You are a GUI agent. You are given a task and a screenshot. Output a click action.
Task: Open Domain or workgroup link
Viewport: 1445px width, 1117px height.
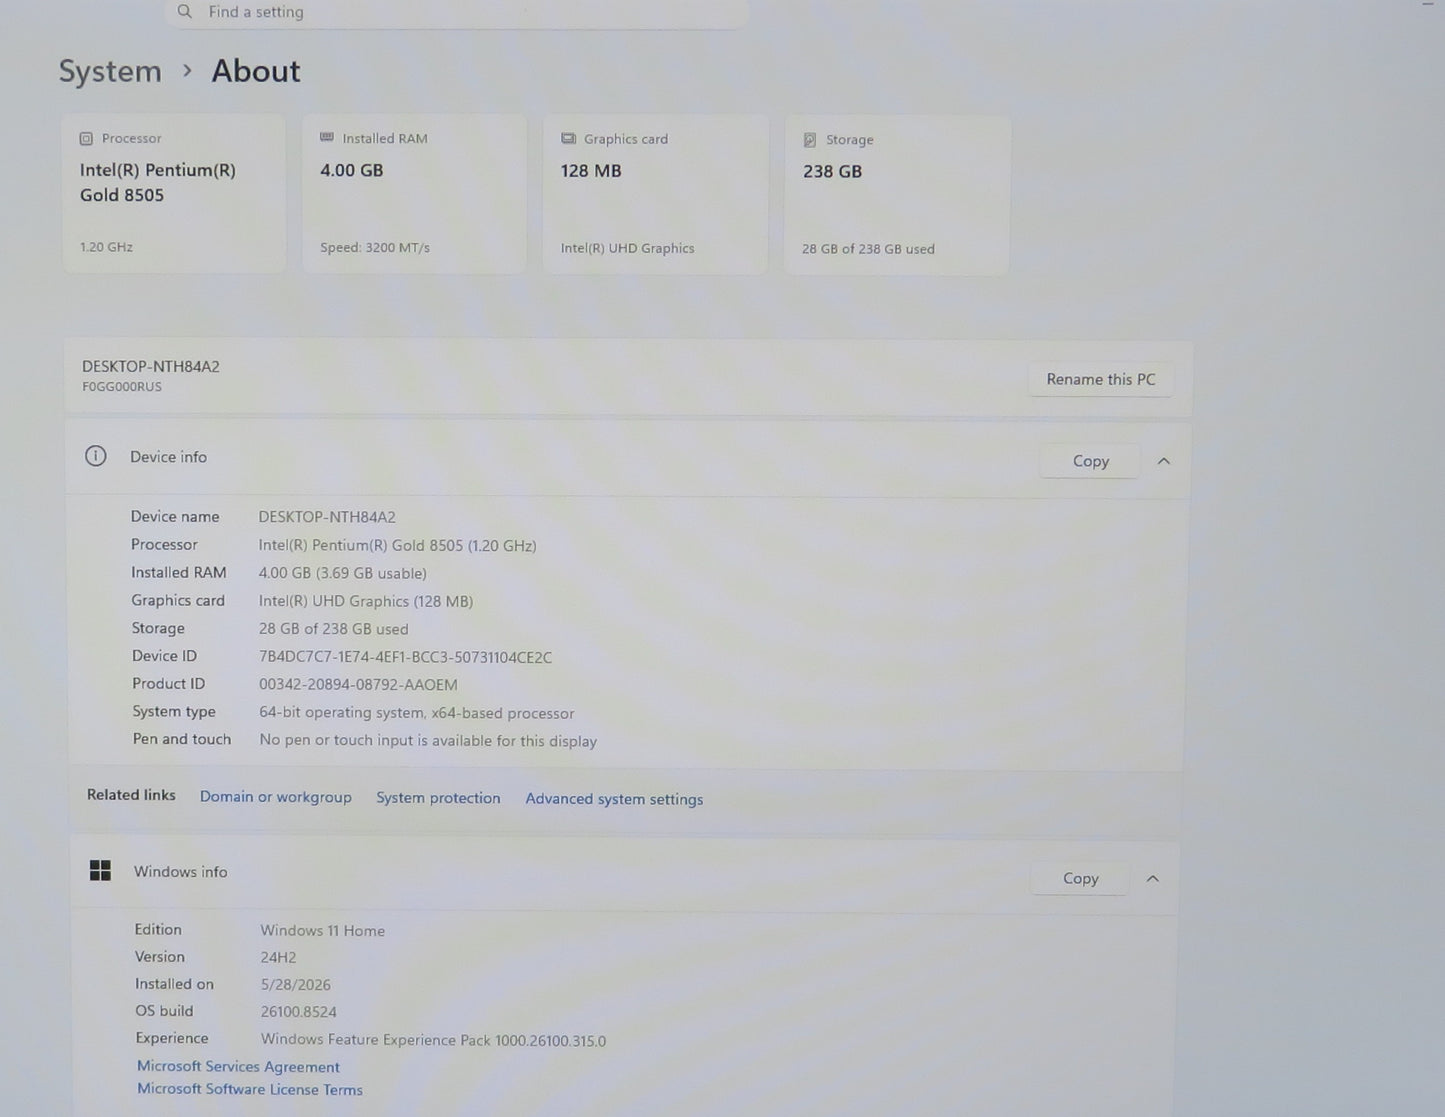tap(276, 797)
